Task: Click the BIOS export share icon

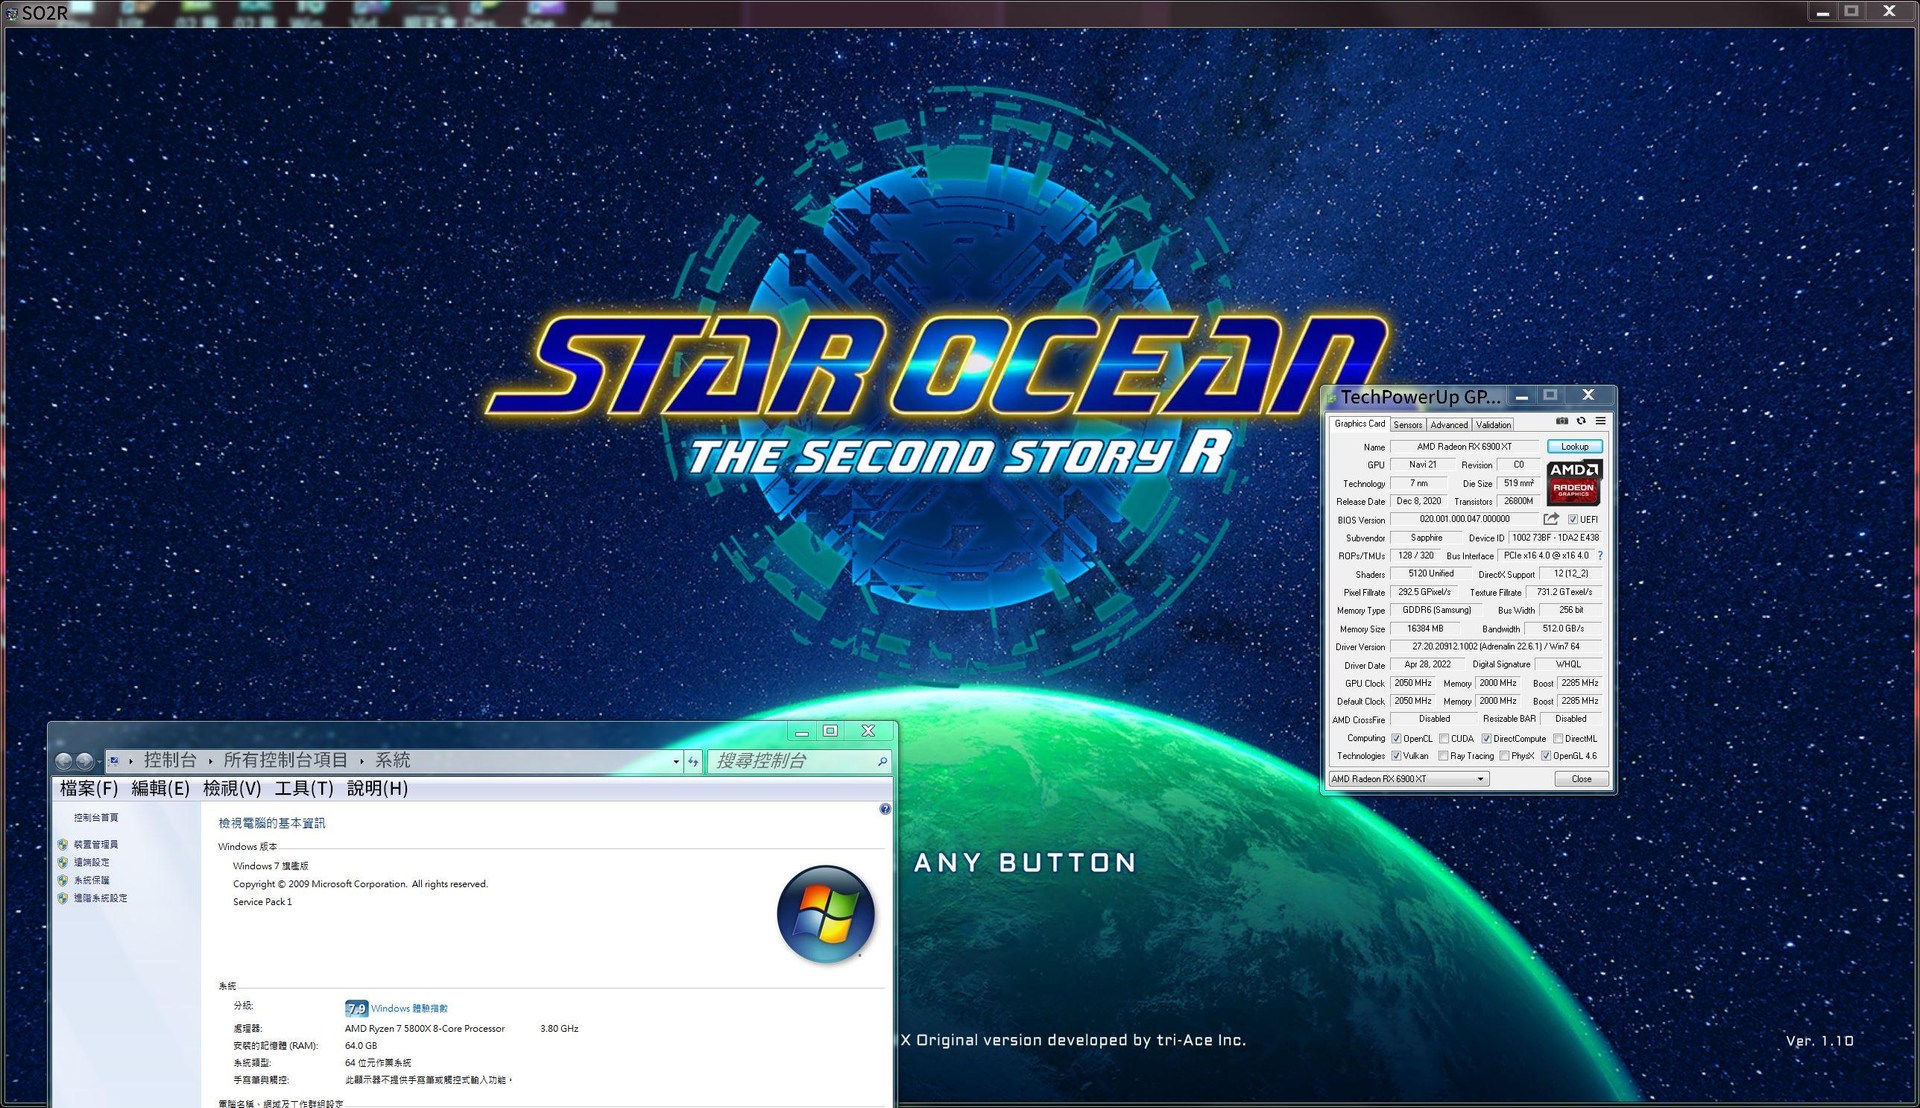Action: tap(1551, 519)
